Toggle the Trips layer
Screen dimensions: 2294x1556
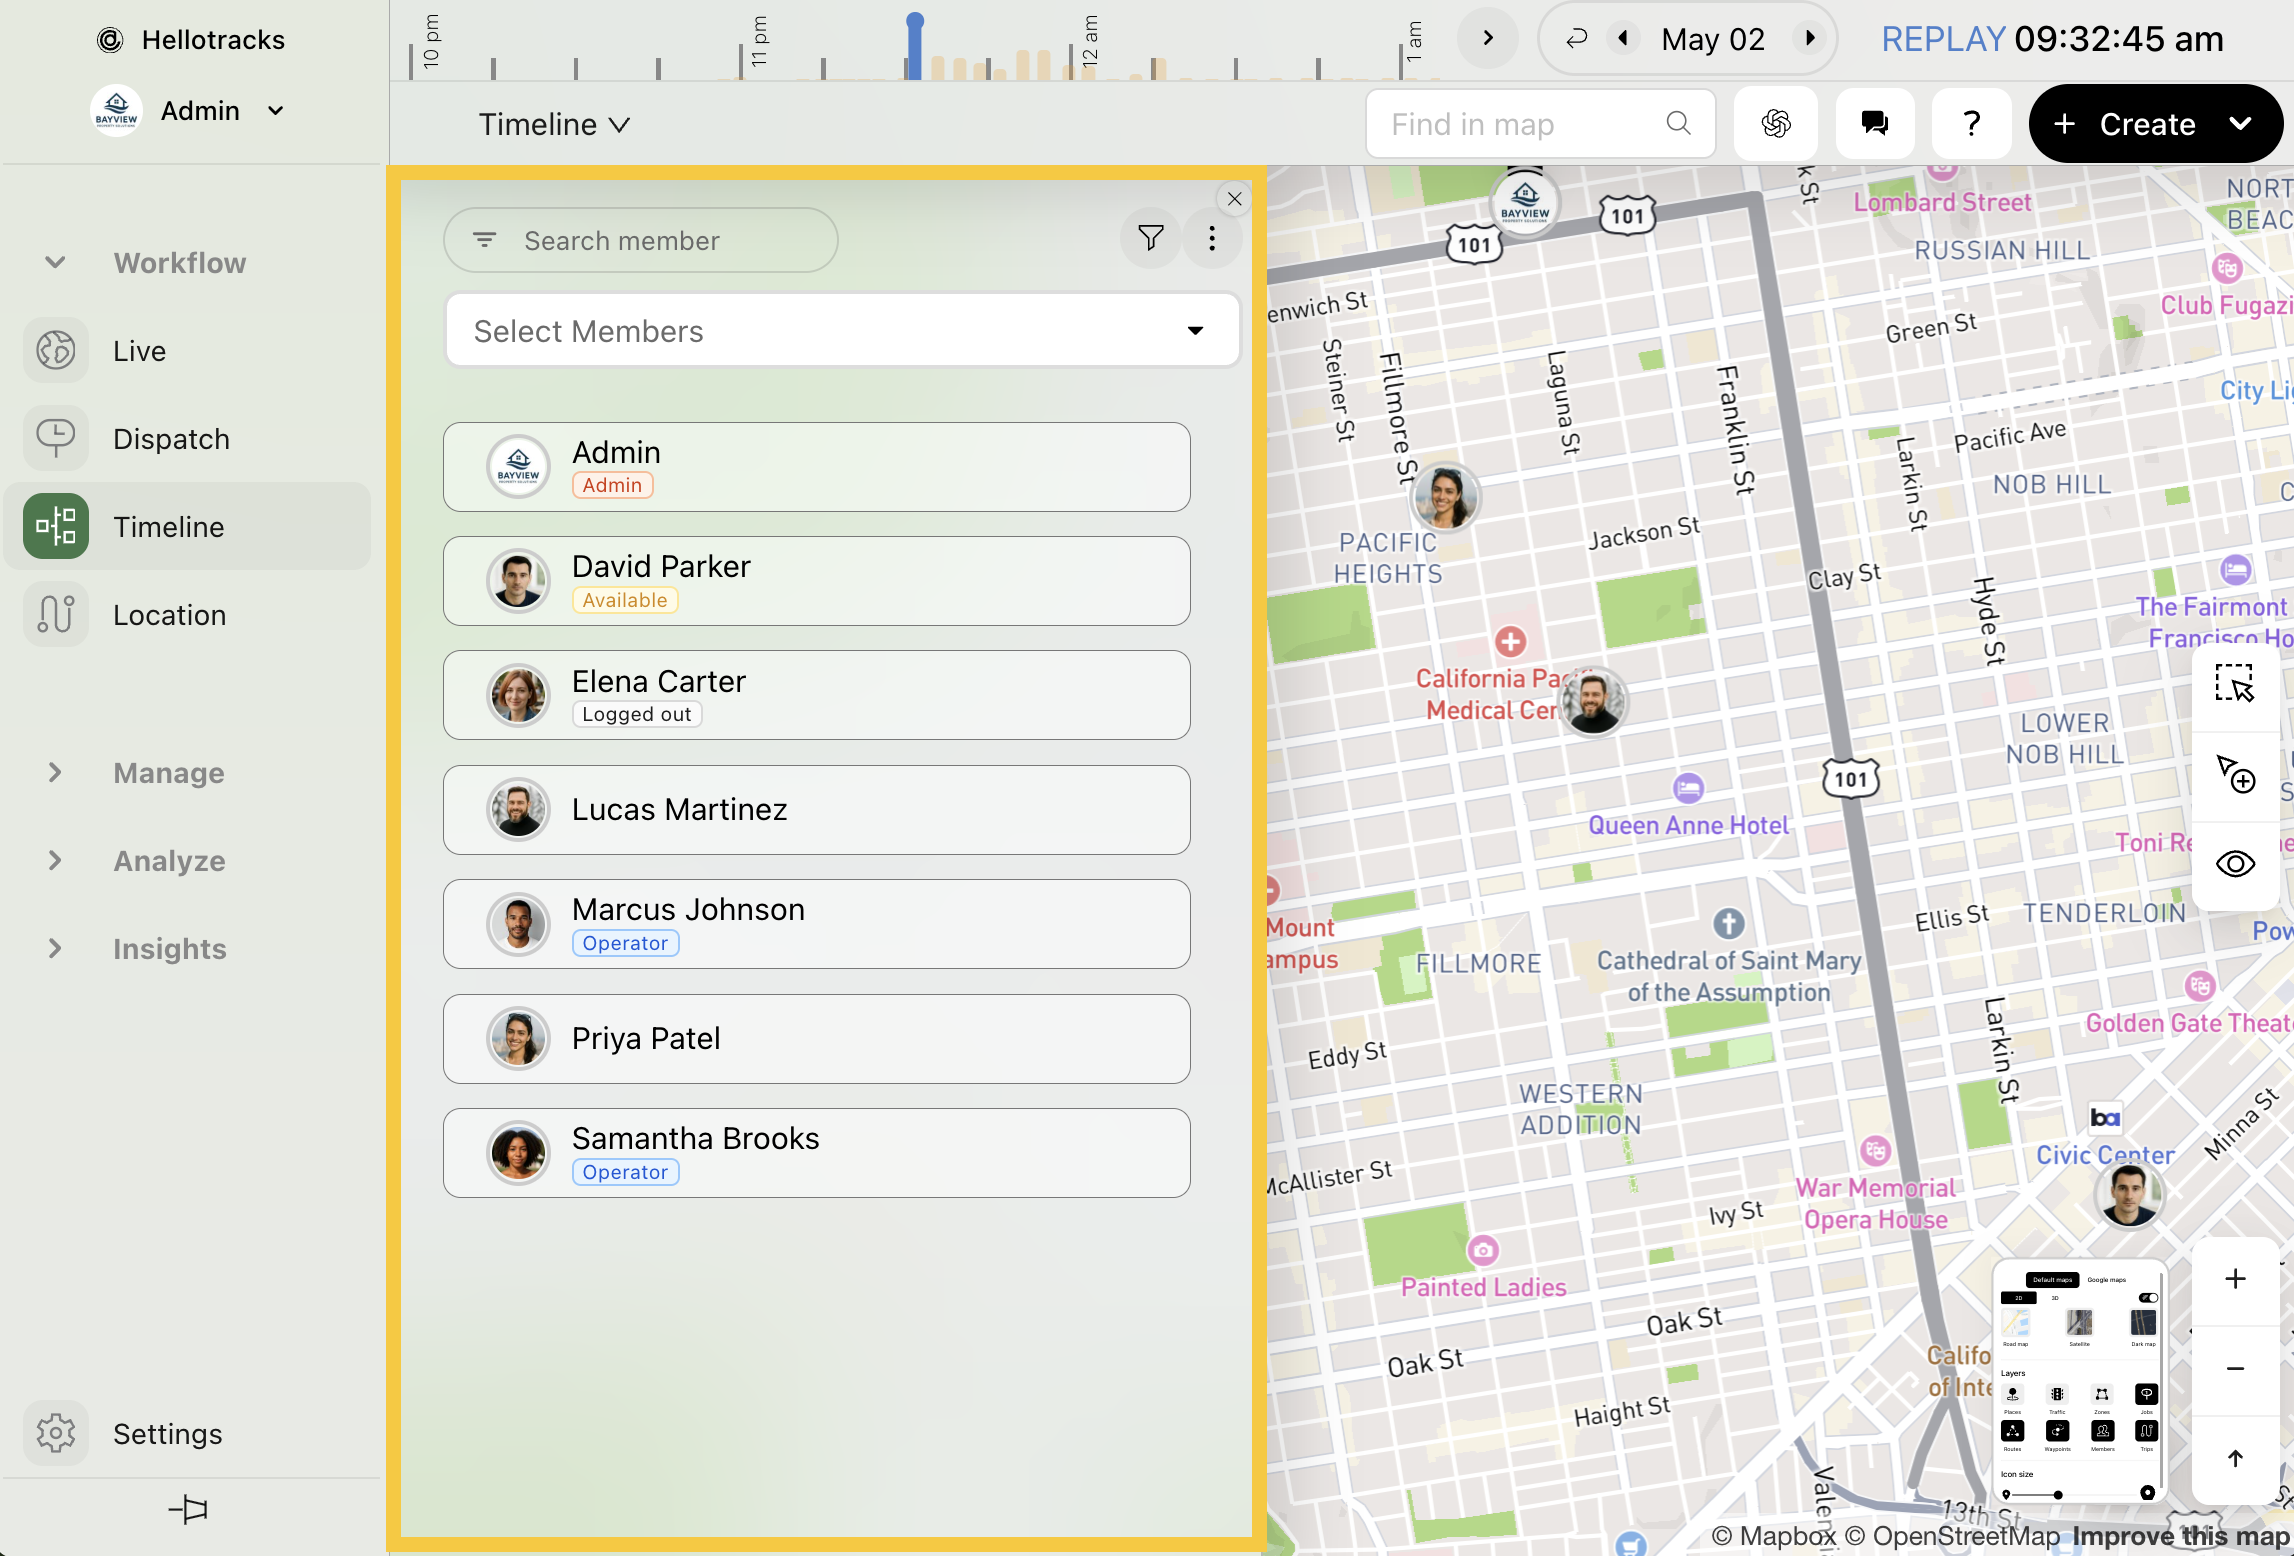tap(2146, 1431)
